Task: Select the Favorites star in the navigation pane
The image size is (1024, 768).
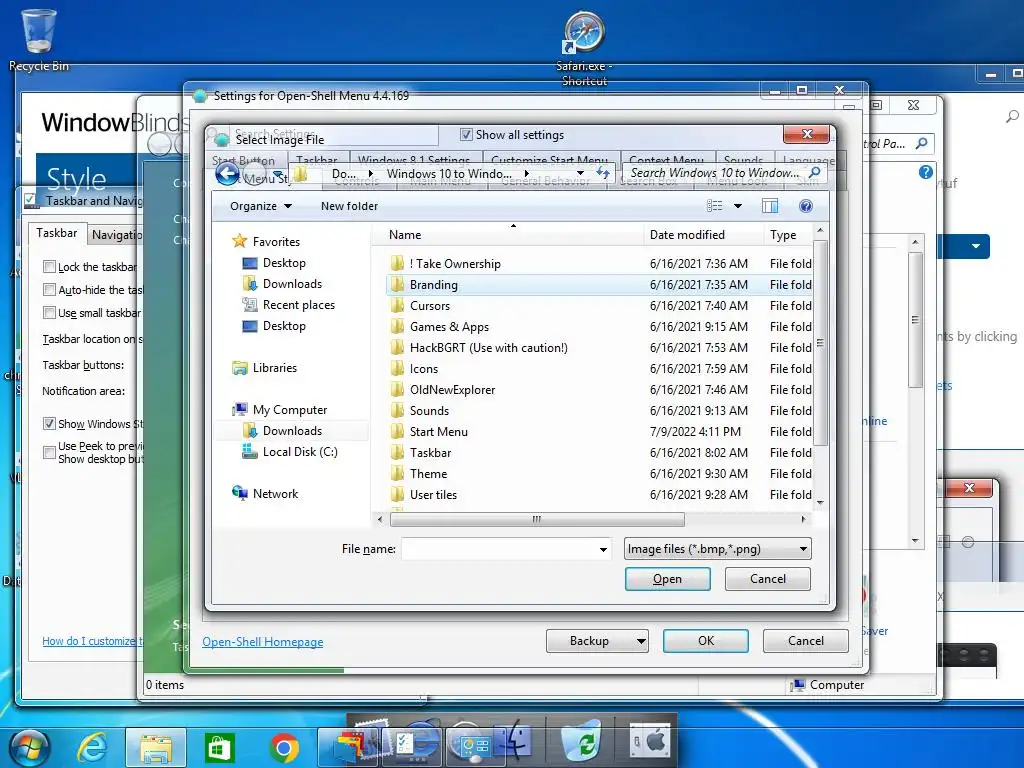Action: (x=240, y=241)
